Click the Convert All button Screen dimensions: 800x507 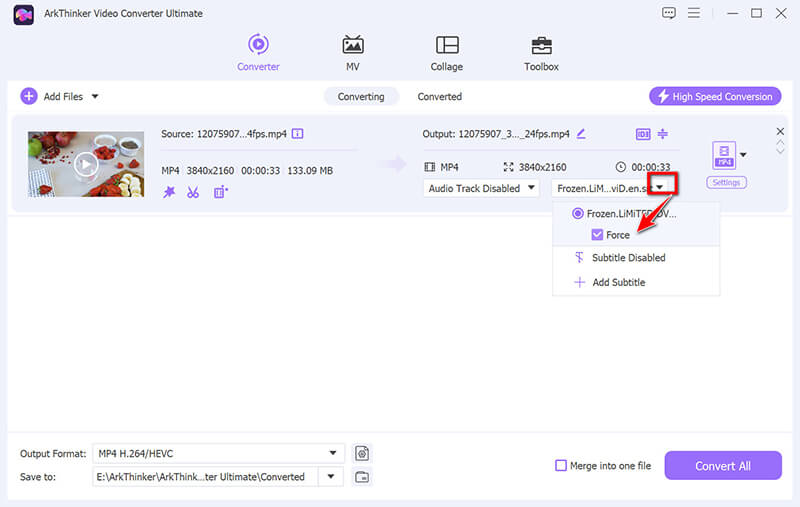pyautogui.click(x=722, y=465)
